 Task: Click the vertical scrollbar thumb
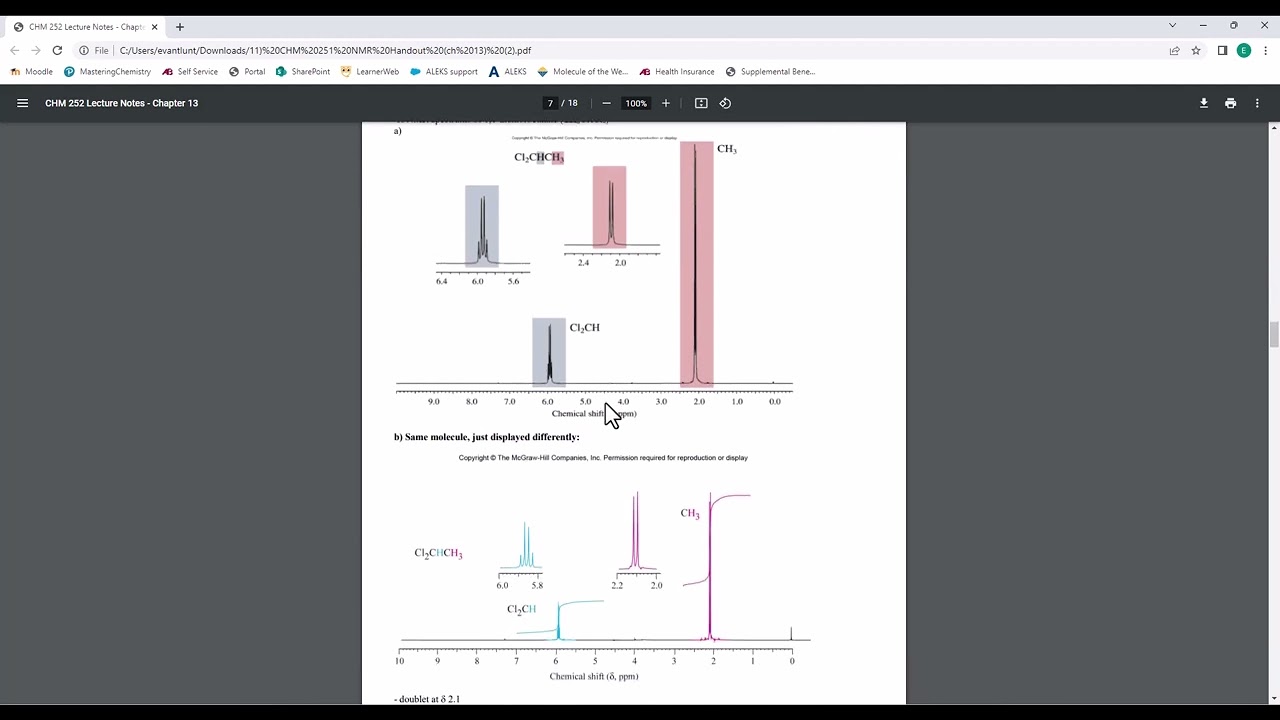(1273, 334)
